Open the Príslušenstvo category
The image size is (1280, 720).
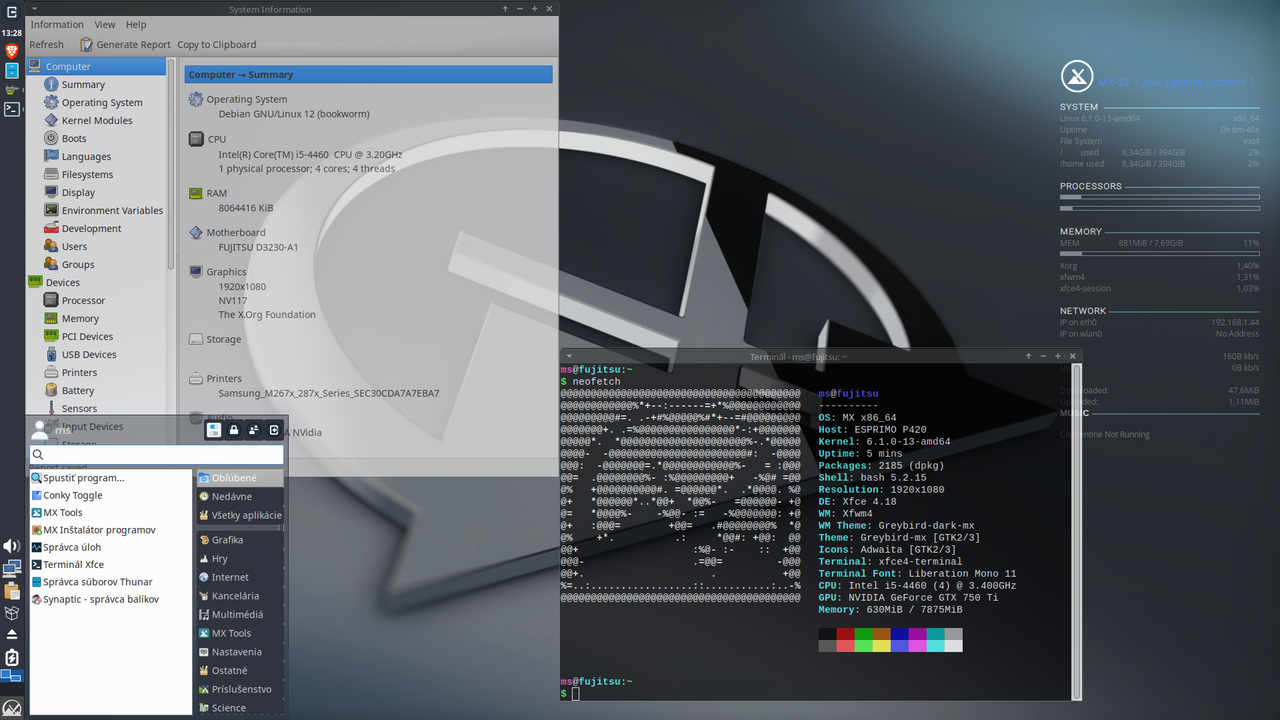click(x=240, y=690)
